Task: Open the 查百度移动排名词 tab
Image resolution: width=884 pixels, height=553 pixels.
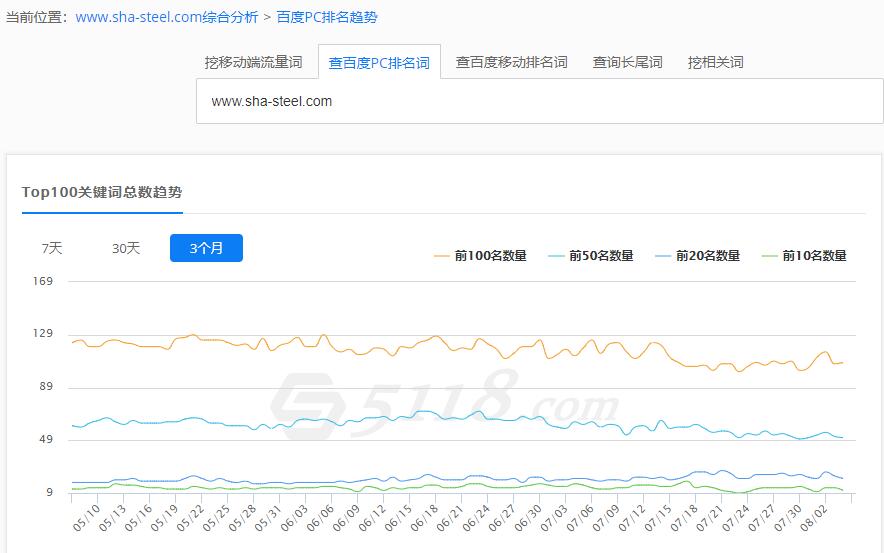Action: 511,62
